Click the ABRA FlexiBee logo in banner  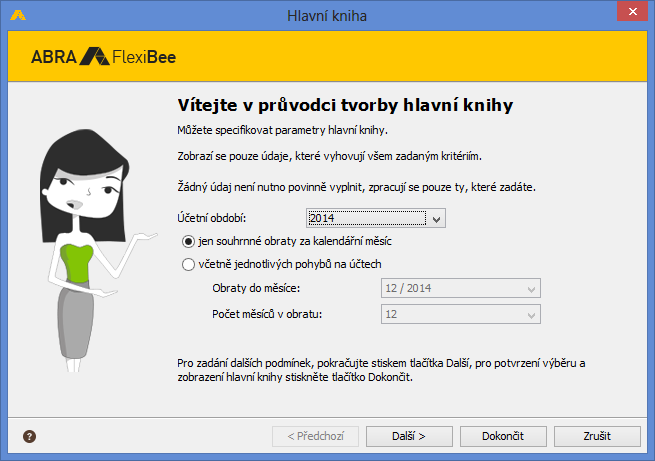(104, 56)
